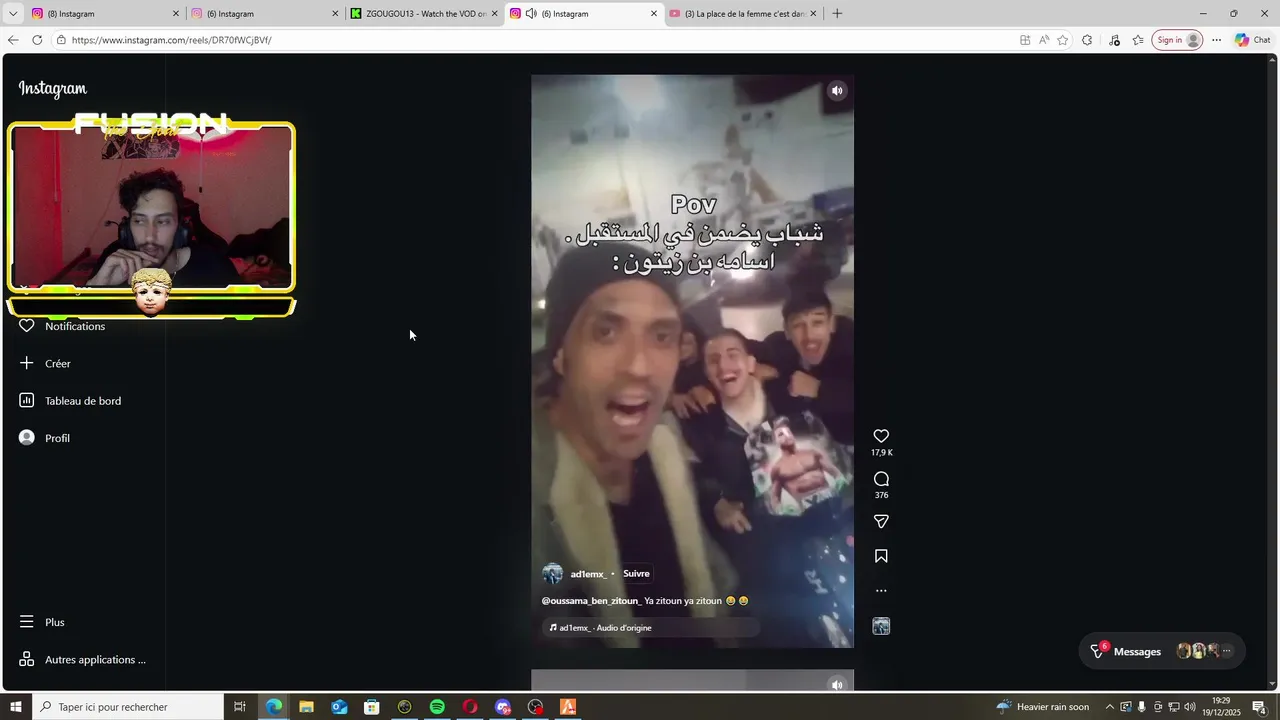Mute the tab using its speaker icon

click(531, 14)
